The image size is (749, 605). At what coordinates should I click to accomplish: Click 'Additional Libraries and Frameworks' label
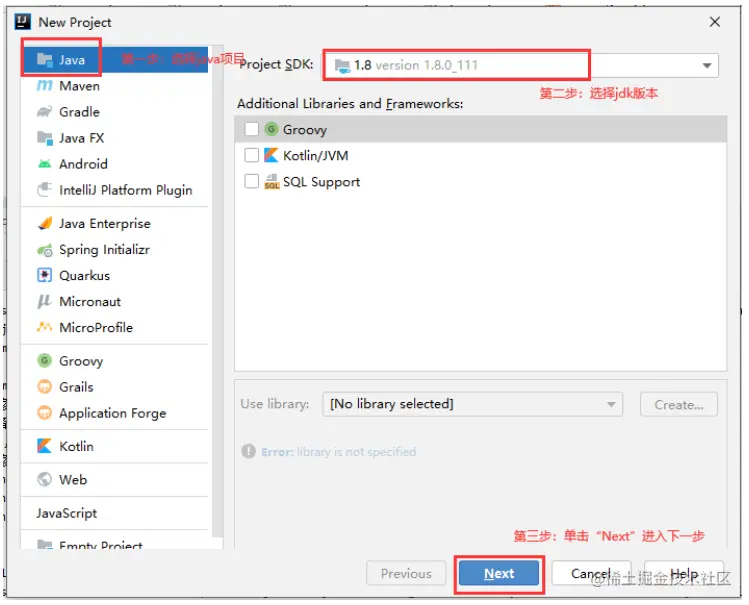350,104
